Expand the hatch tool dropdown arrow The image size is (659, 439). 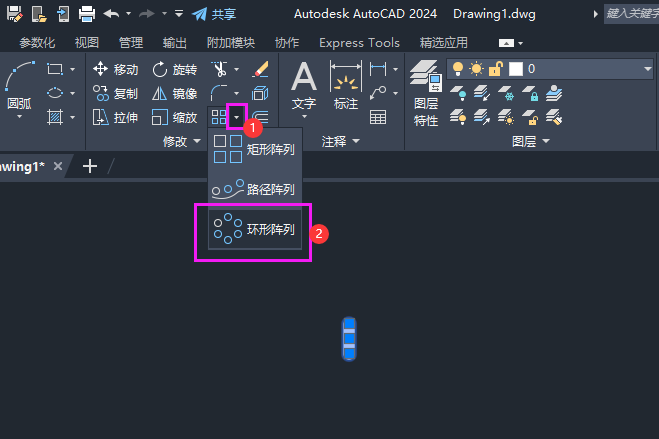click(72, 118)
